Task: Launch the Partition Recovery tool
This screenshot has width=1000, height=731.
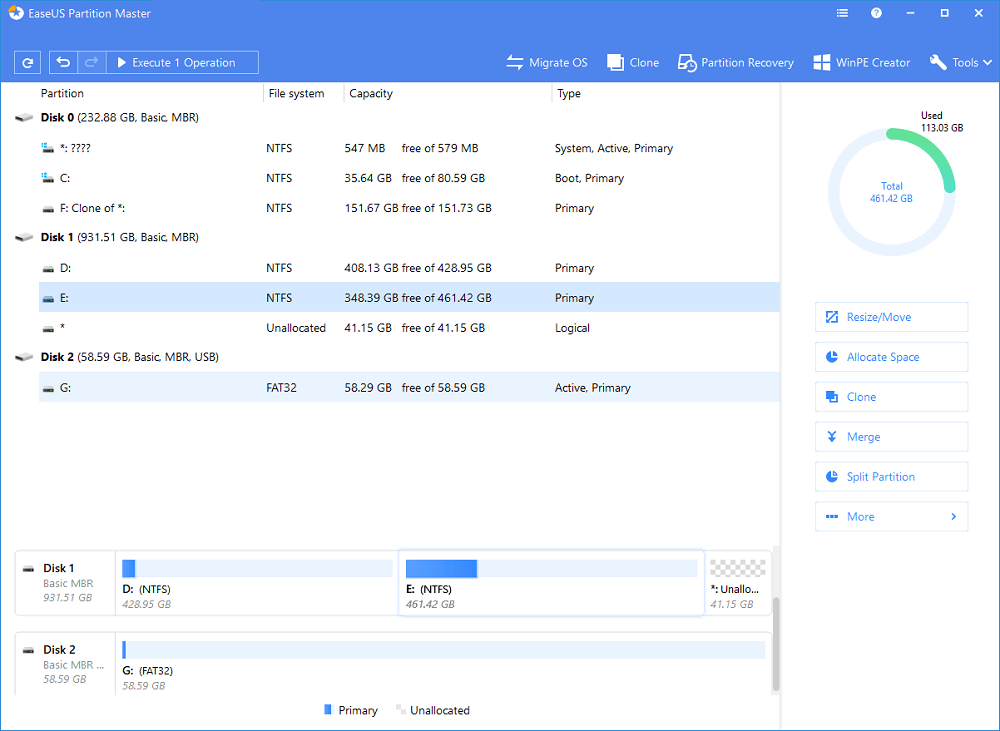Action: (736, 62)
